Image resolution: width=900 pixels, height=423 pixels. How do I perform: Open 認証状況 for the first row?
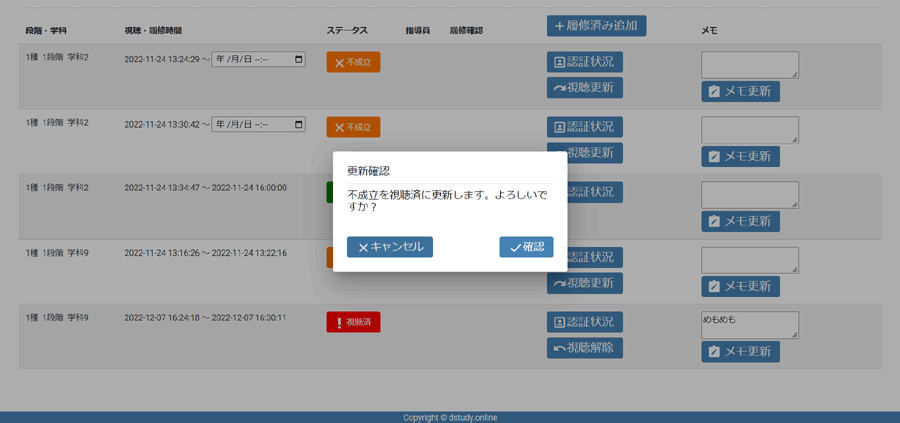tap(585, 62)
